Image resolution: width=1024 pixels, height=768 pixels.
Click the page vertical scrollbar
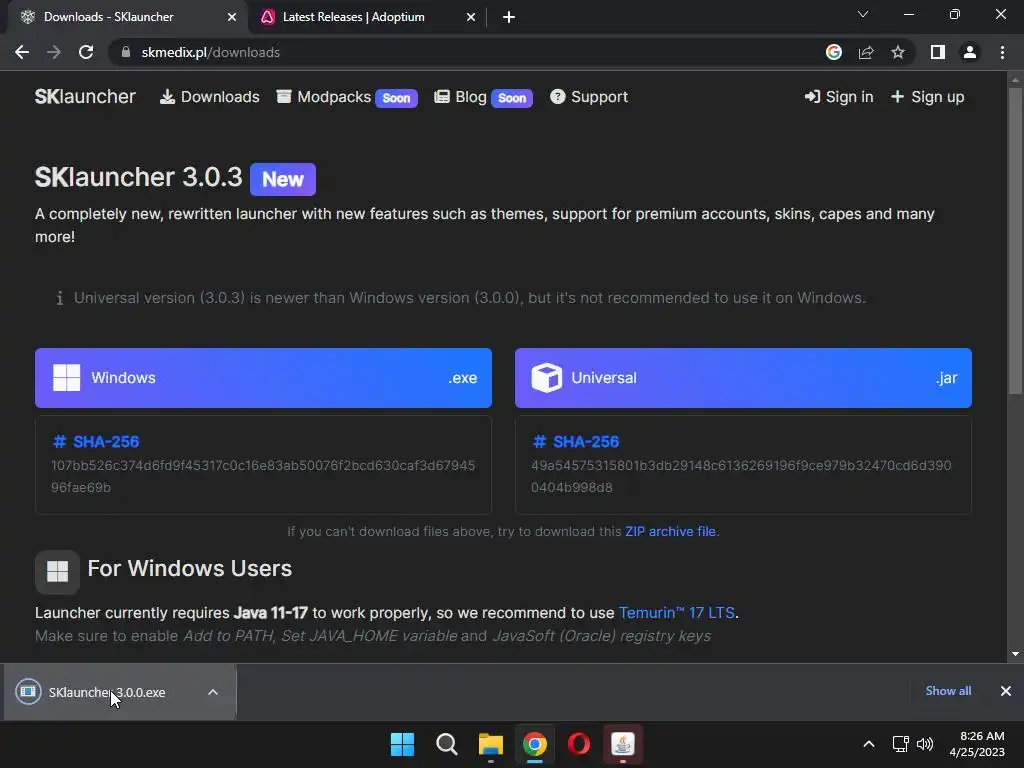1015,240
